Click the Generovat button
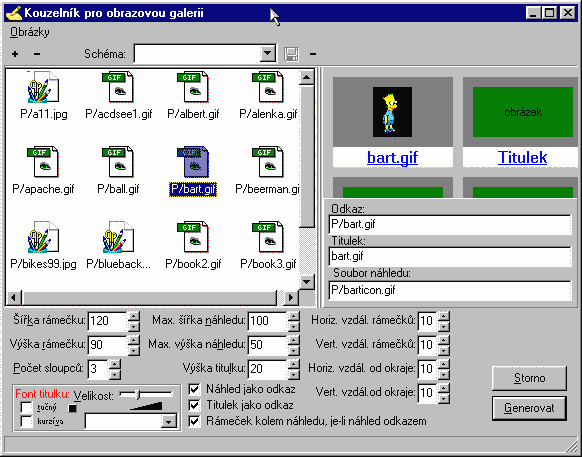 [x=529, y=408]
